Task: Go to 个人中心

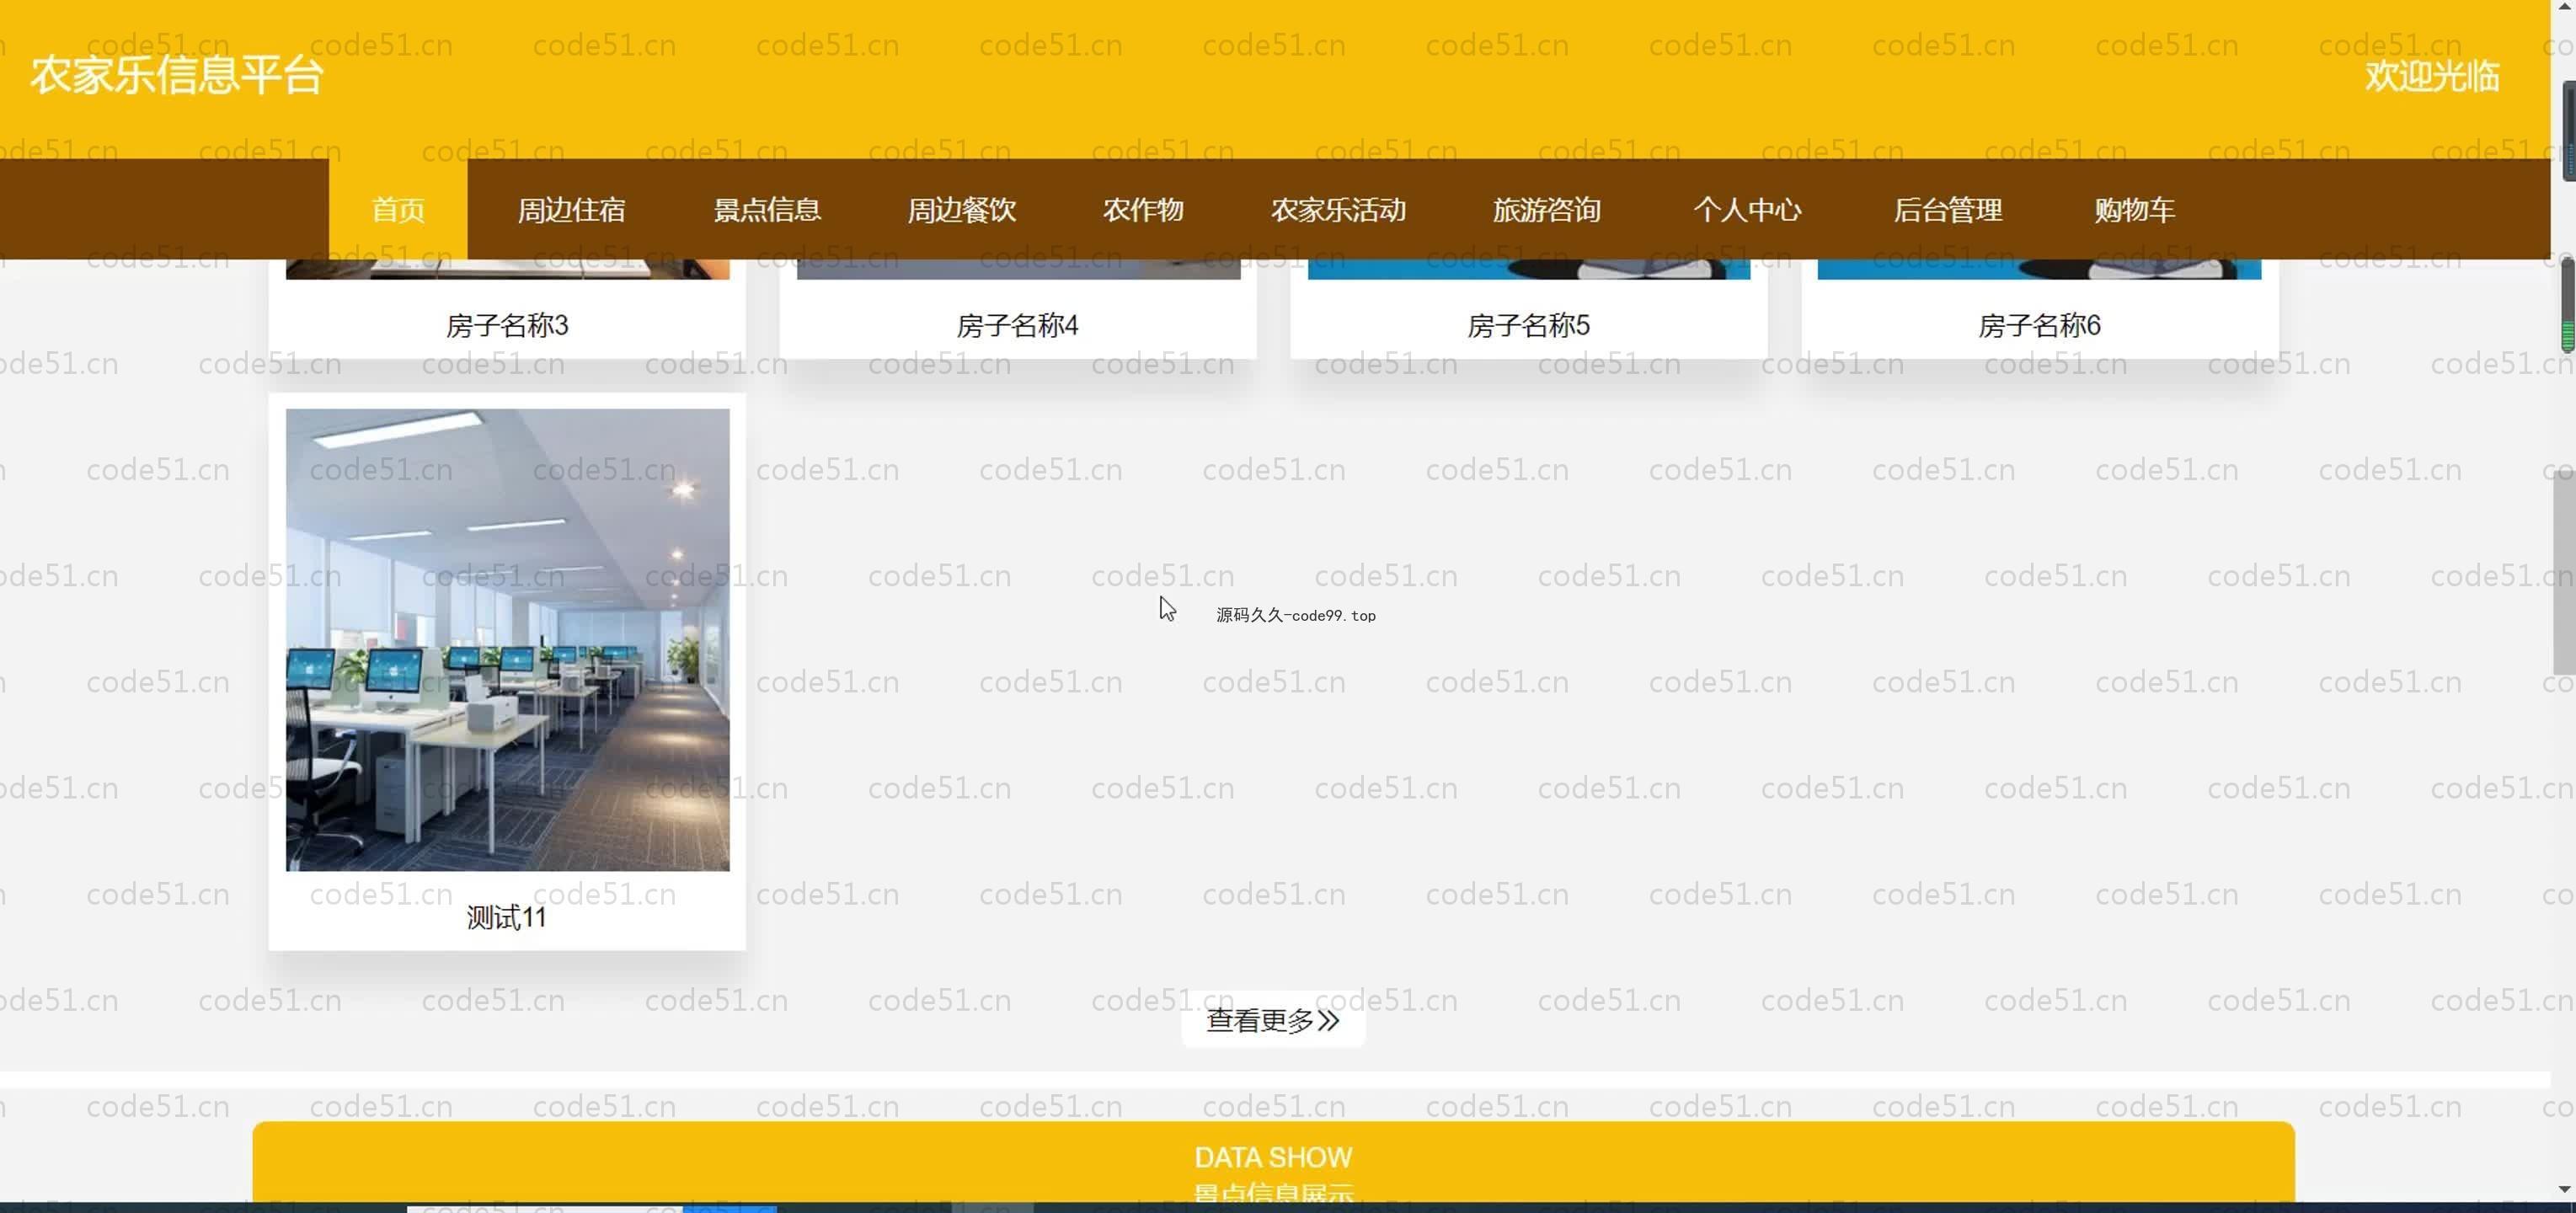Action: [x=1747, y=210]
